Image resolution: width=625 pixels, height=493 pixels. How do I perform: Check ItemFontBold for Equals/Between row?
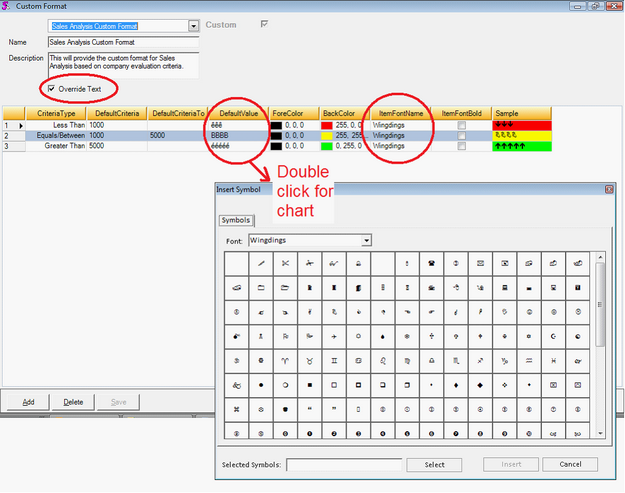click(x=462, y=136)
